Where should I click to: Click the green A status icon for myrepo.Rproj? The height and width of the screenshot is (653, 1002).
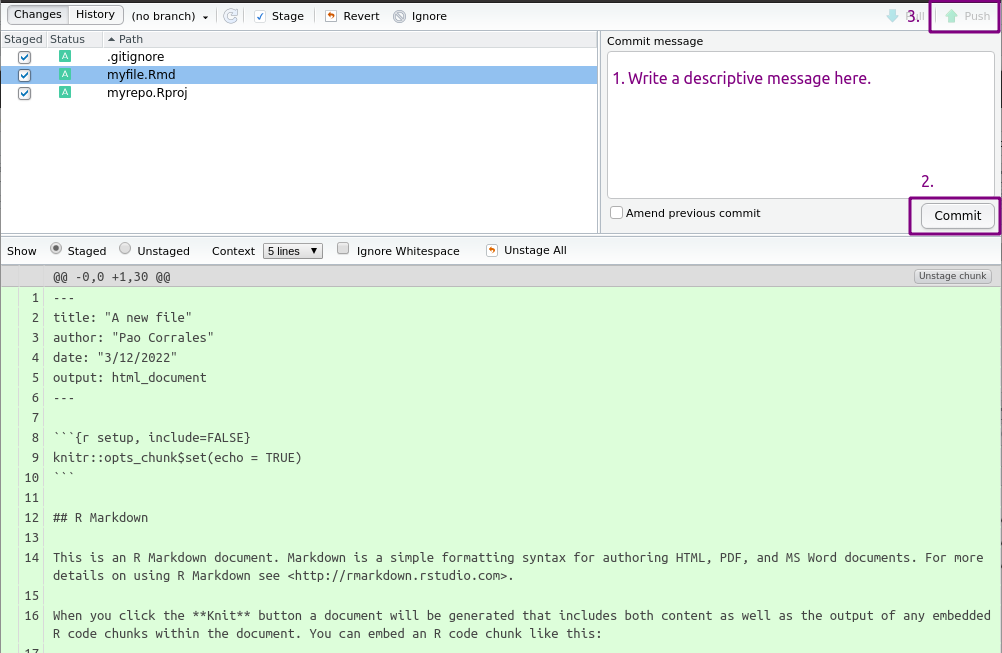(64, 92)
